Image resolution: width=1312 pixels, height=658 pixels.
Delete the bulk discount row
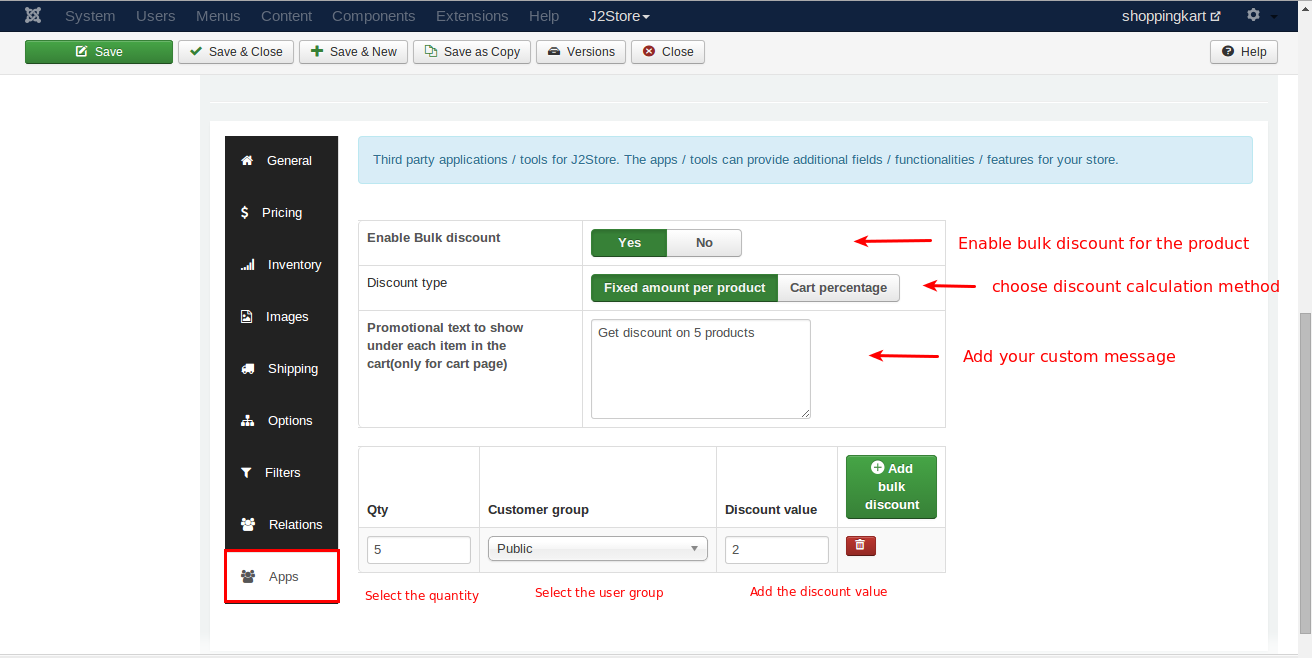860,546
